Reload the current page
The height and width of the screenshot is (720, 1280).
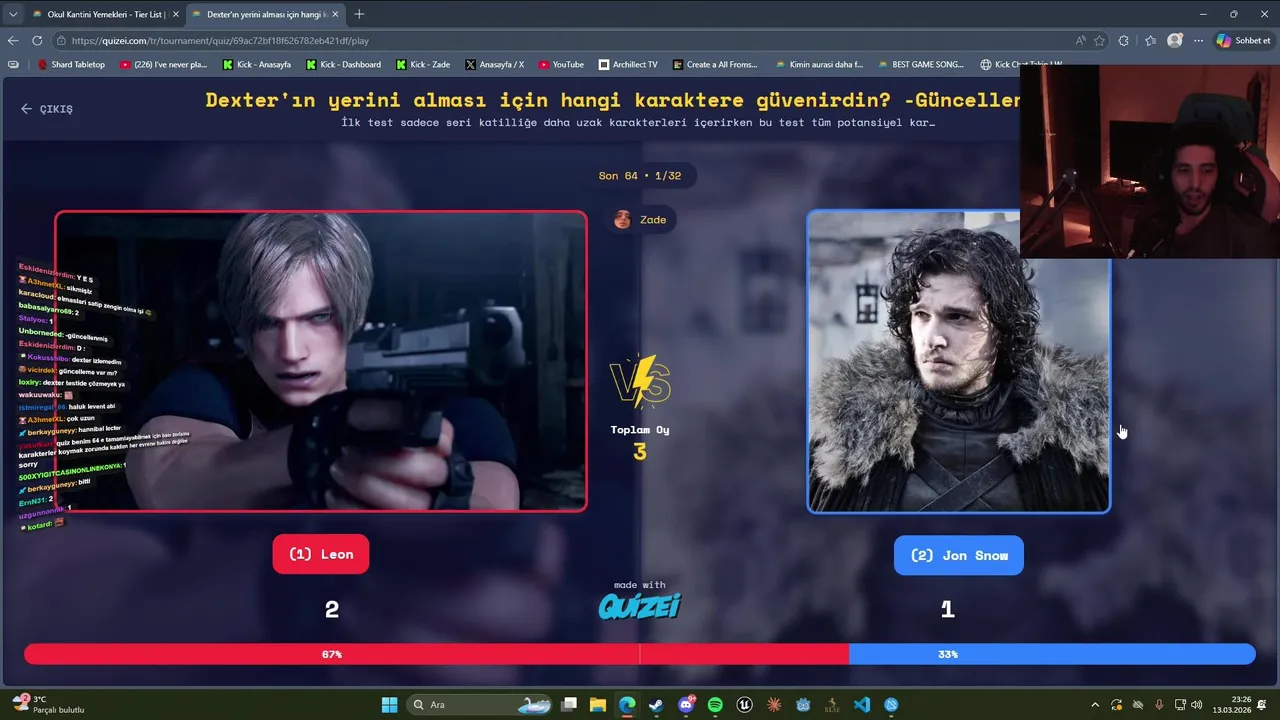(x=37, y=41)
